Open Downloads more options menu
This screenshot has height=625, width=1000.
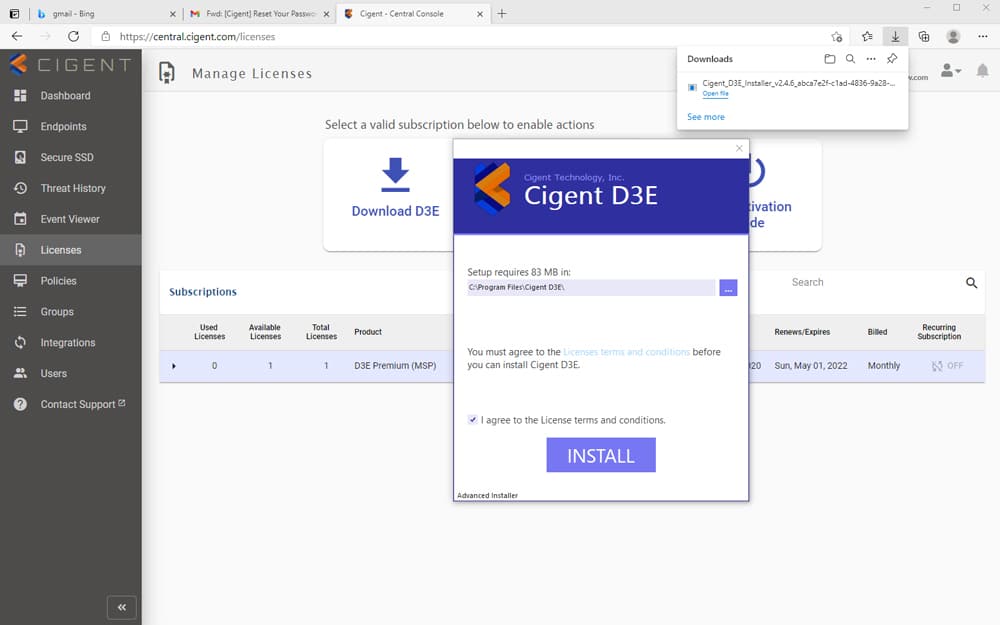pyautogui.click(x=871, y=59)
